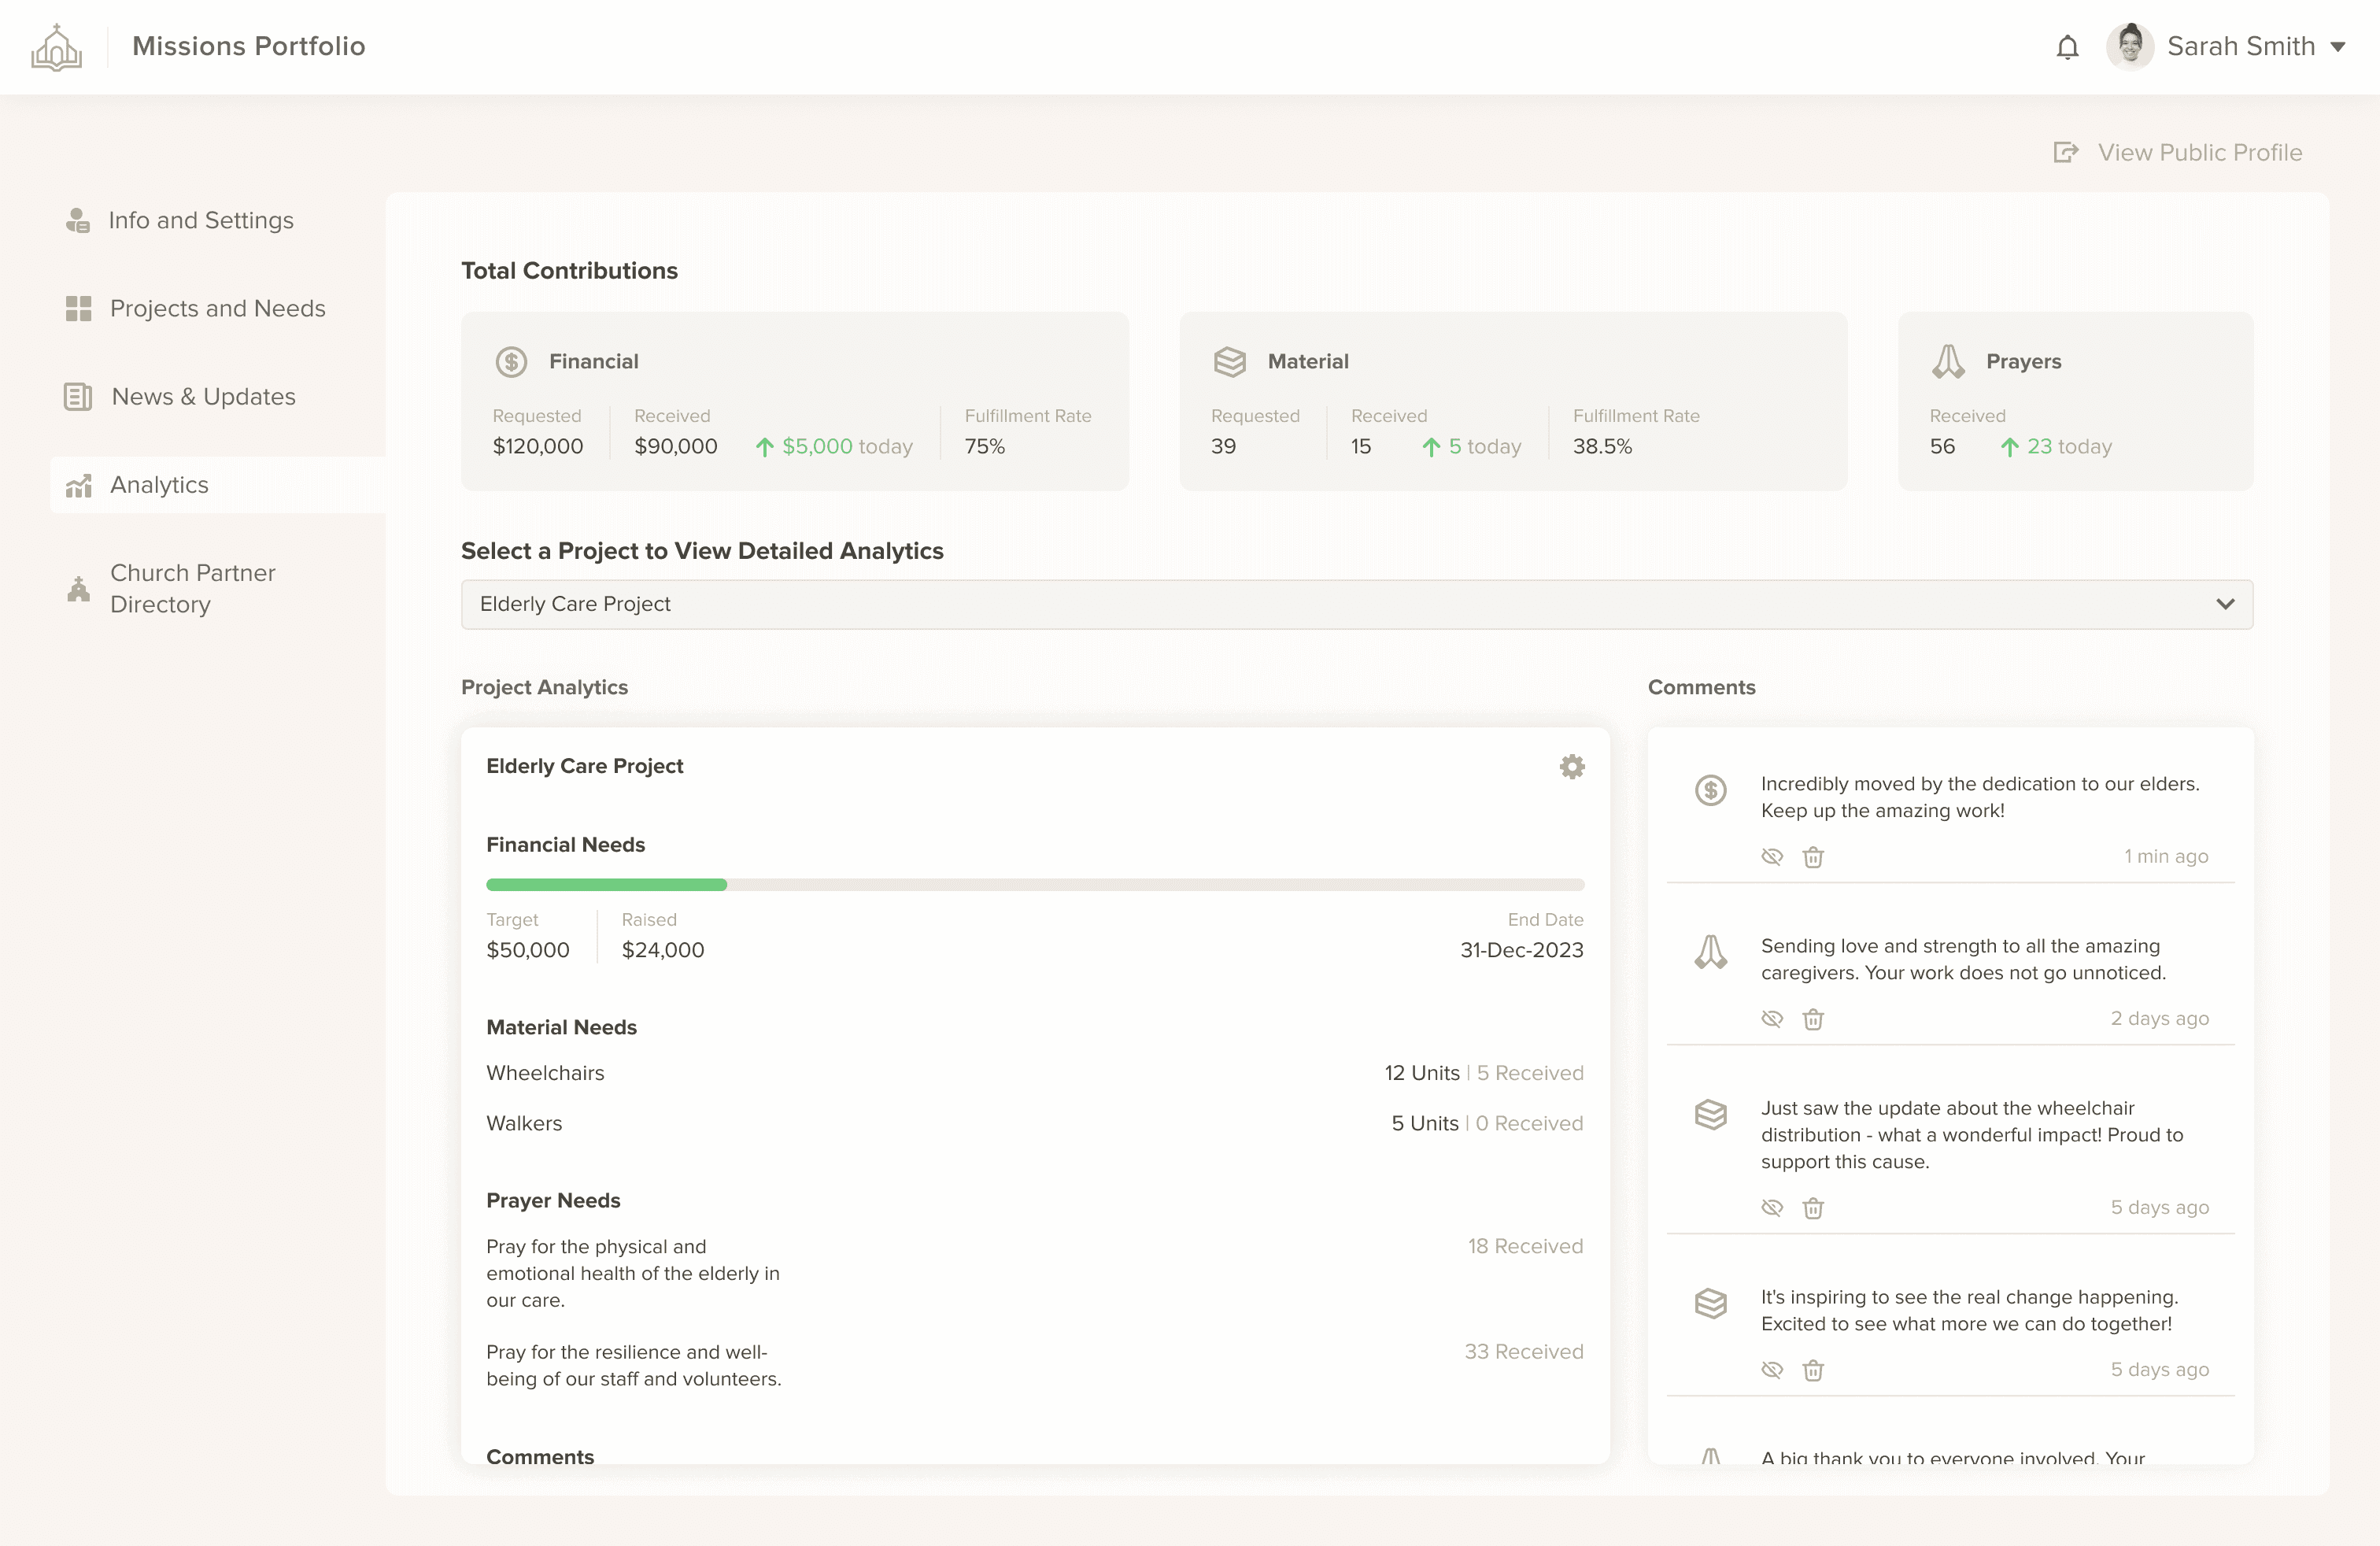Hide the 'Sending love and strength' comment

[x=1772, y=1019]
